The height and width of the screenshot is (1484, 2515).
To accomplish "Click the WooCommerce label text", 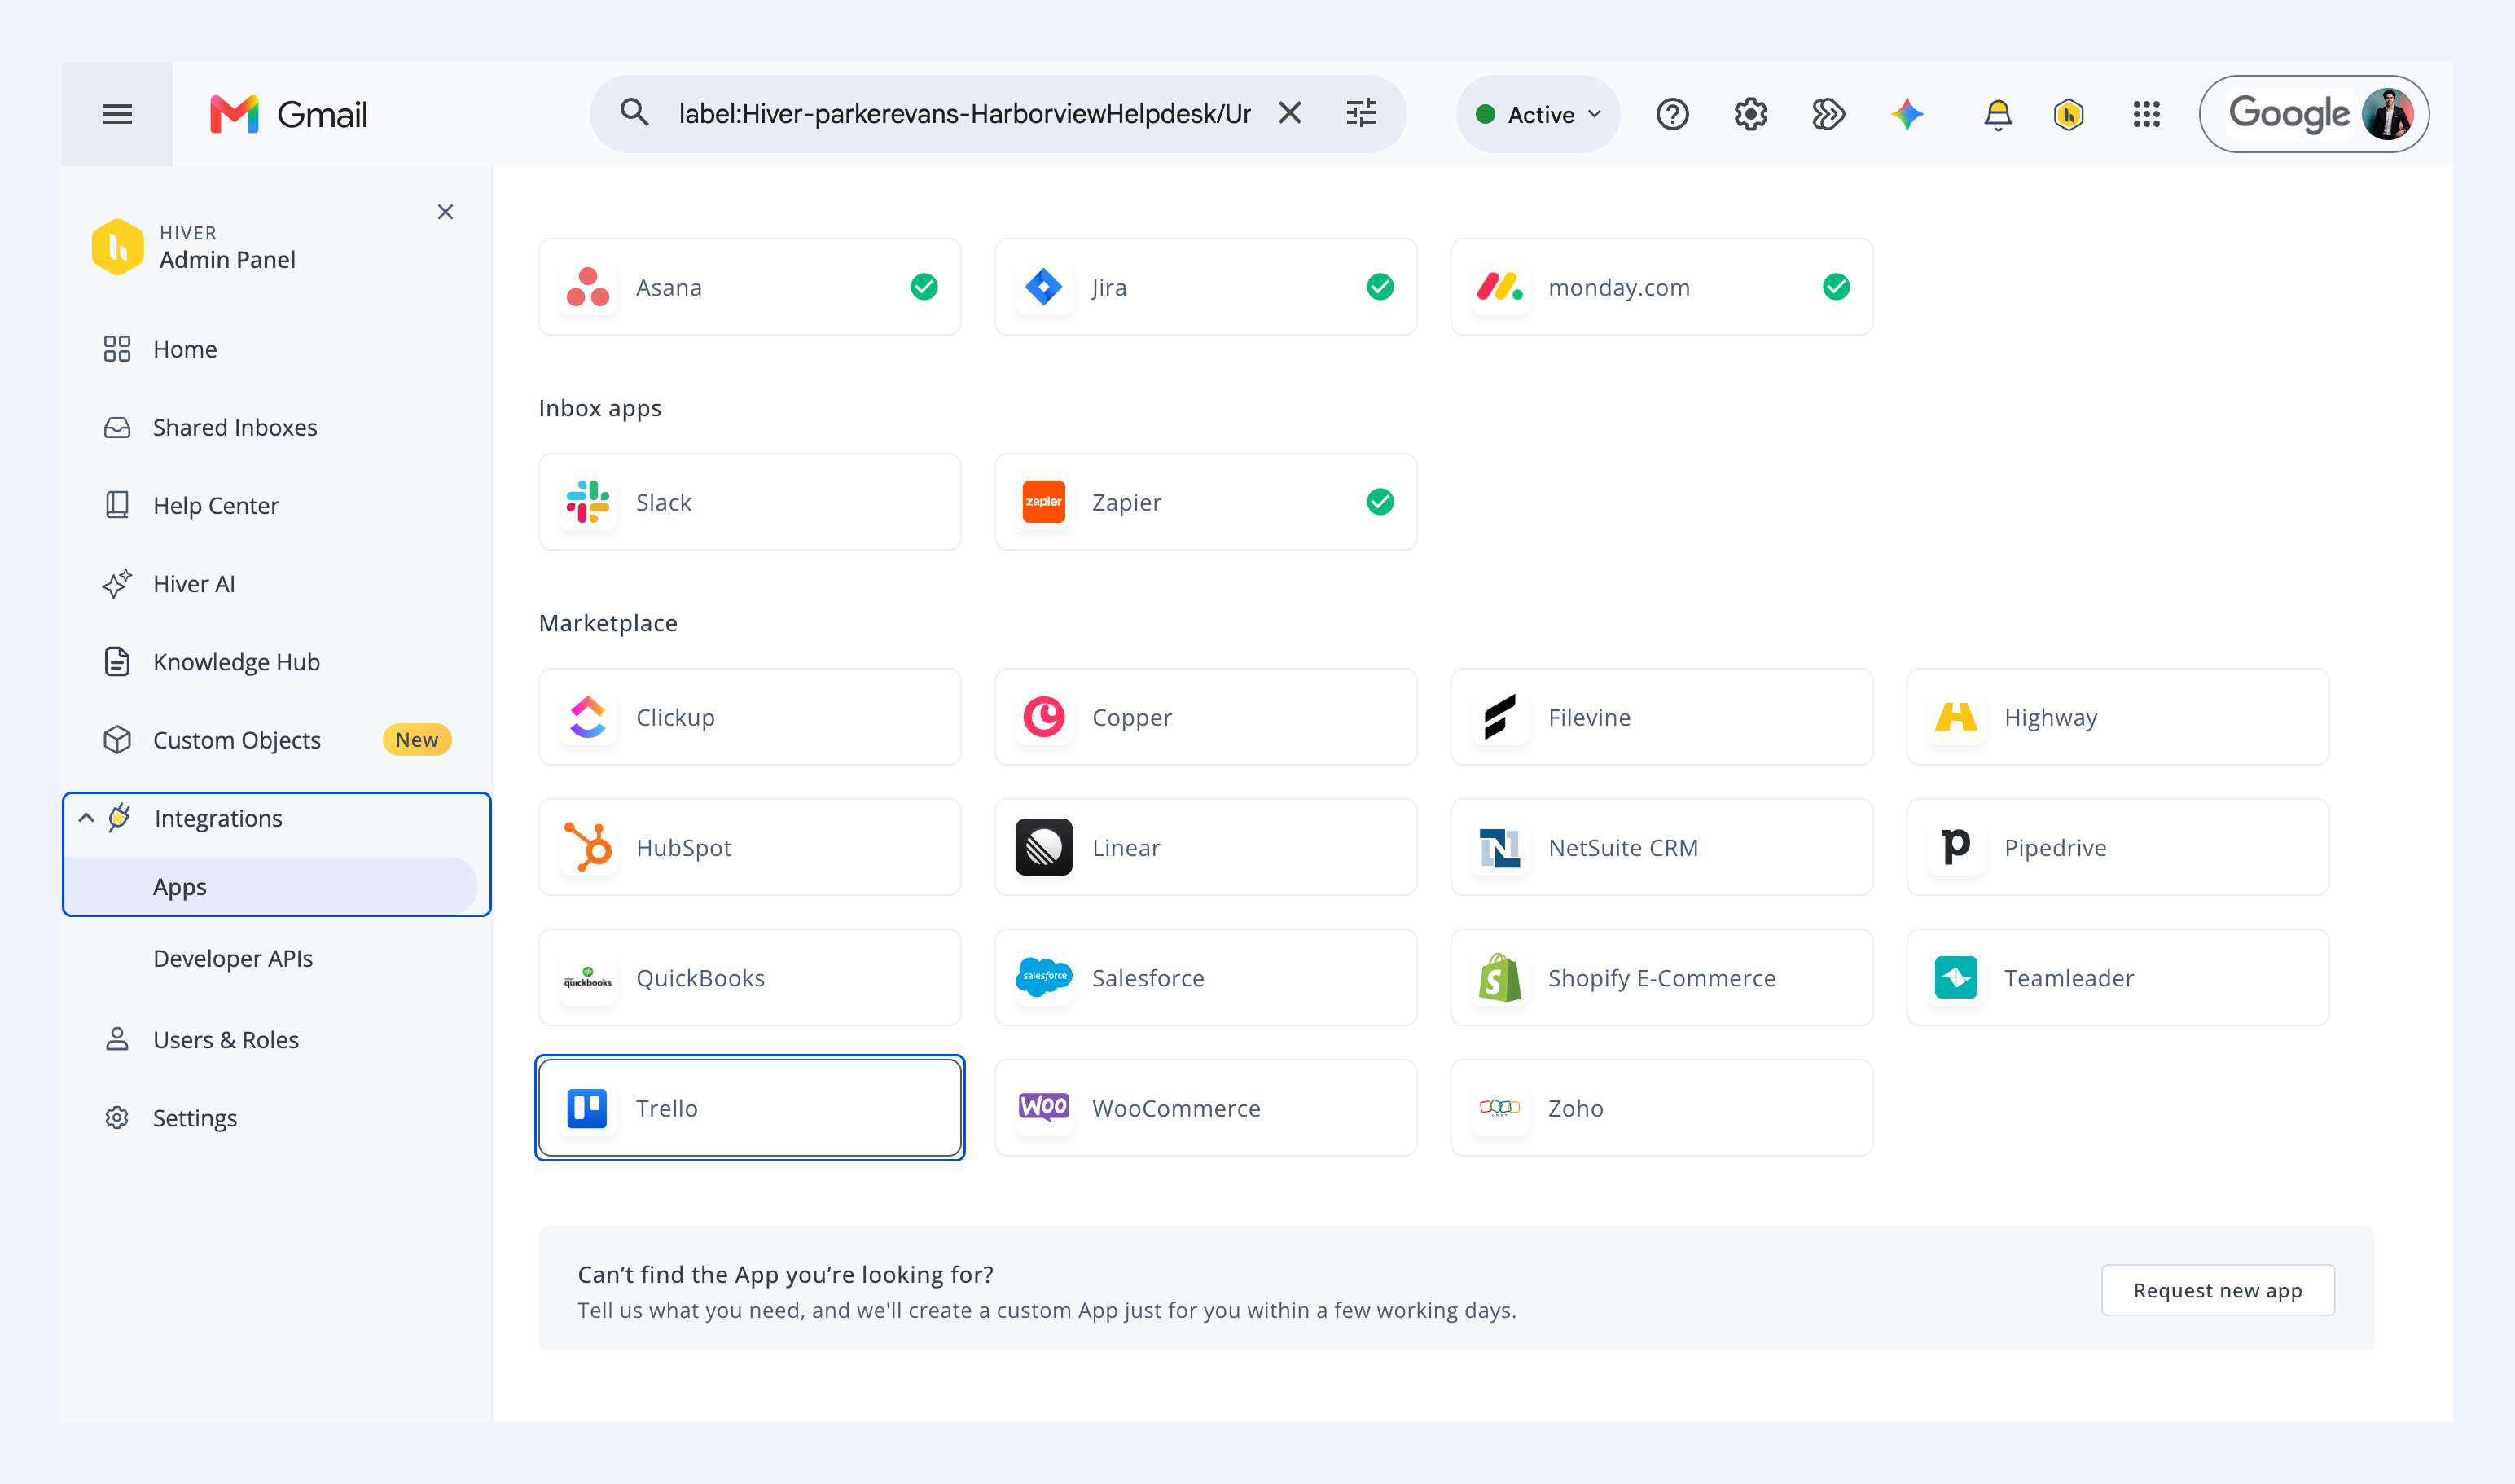I will click(x=1176, y=1108).
